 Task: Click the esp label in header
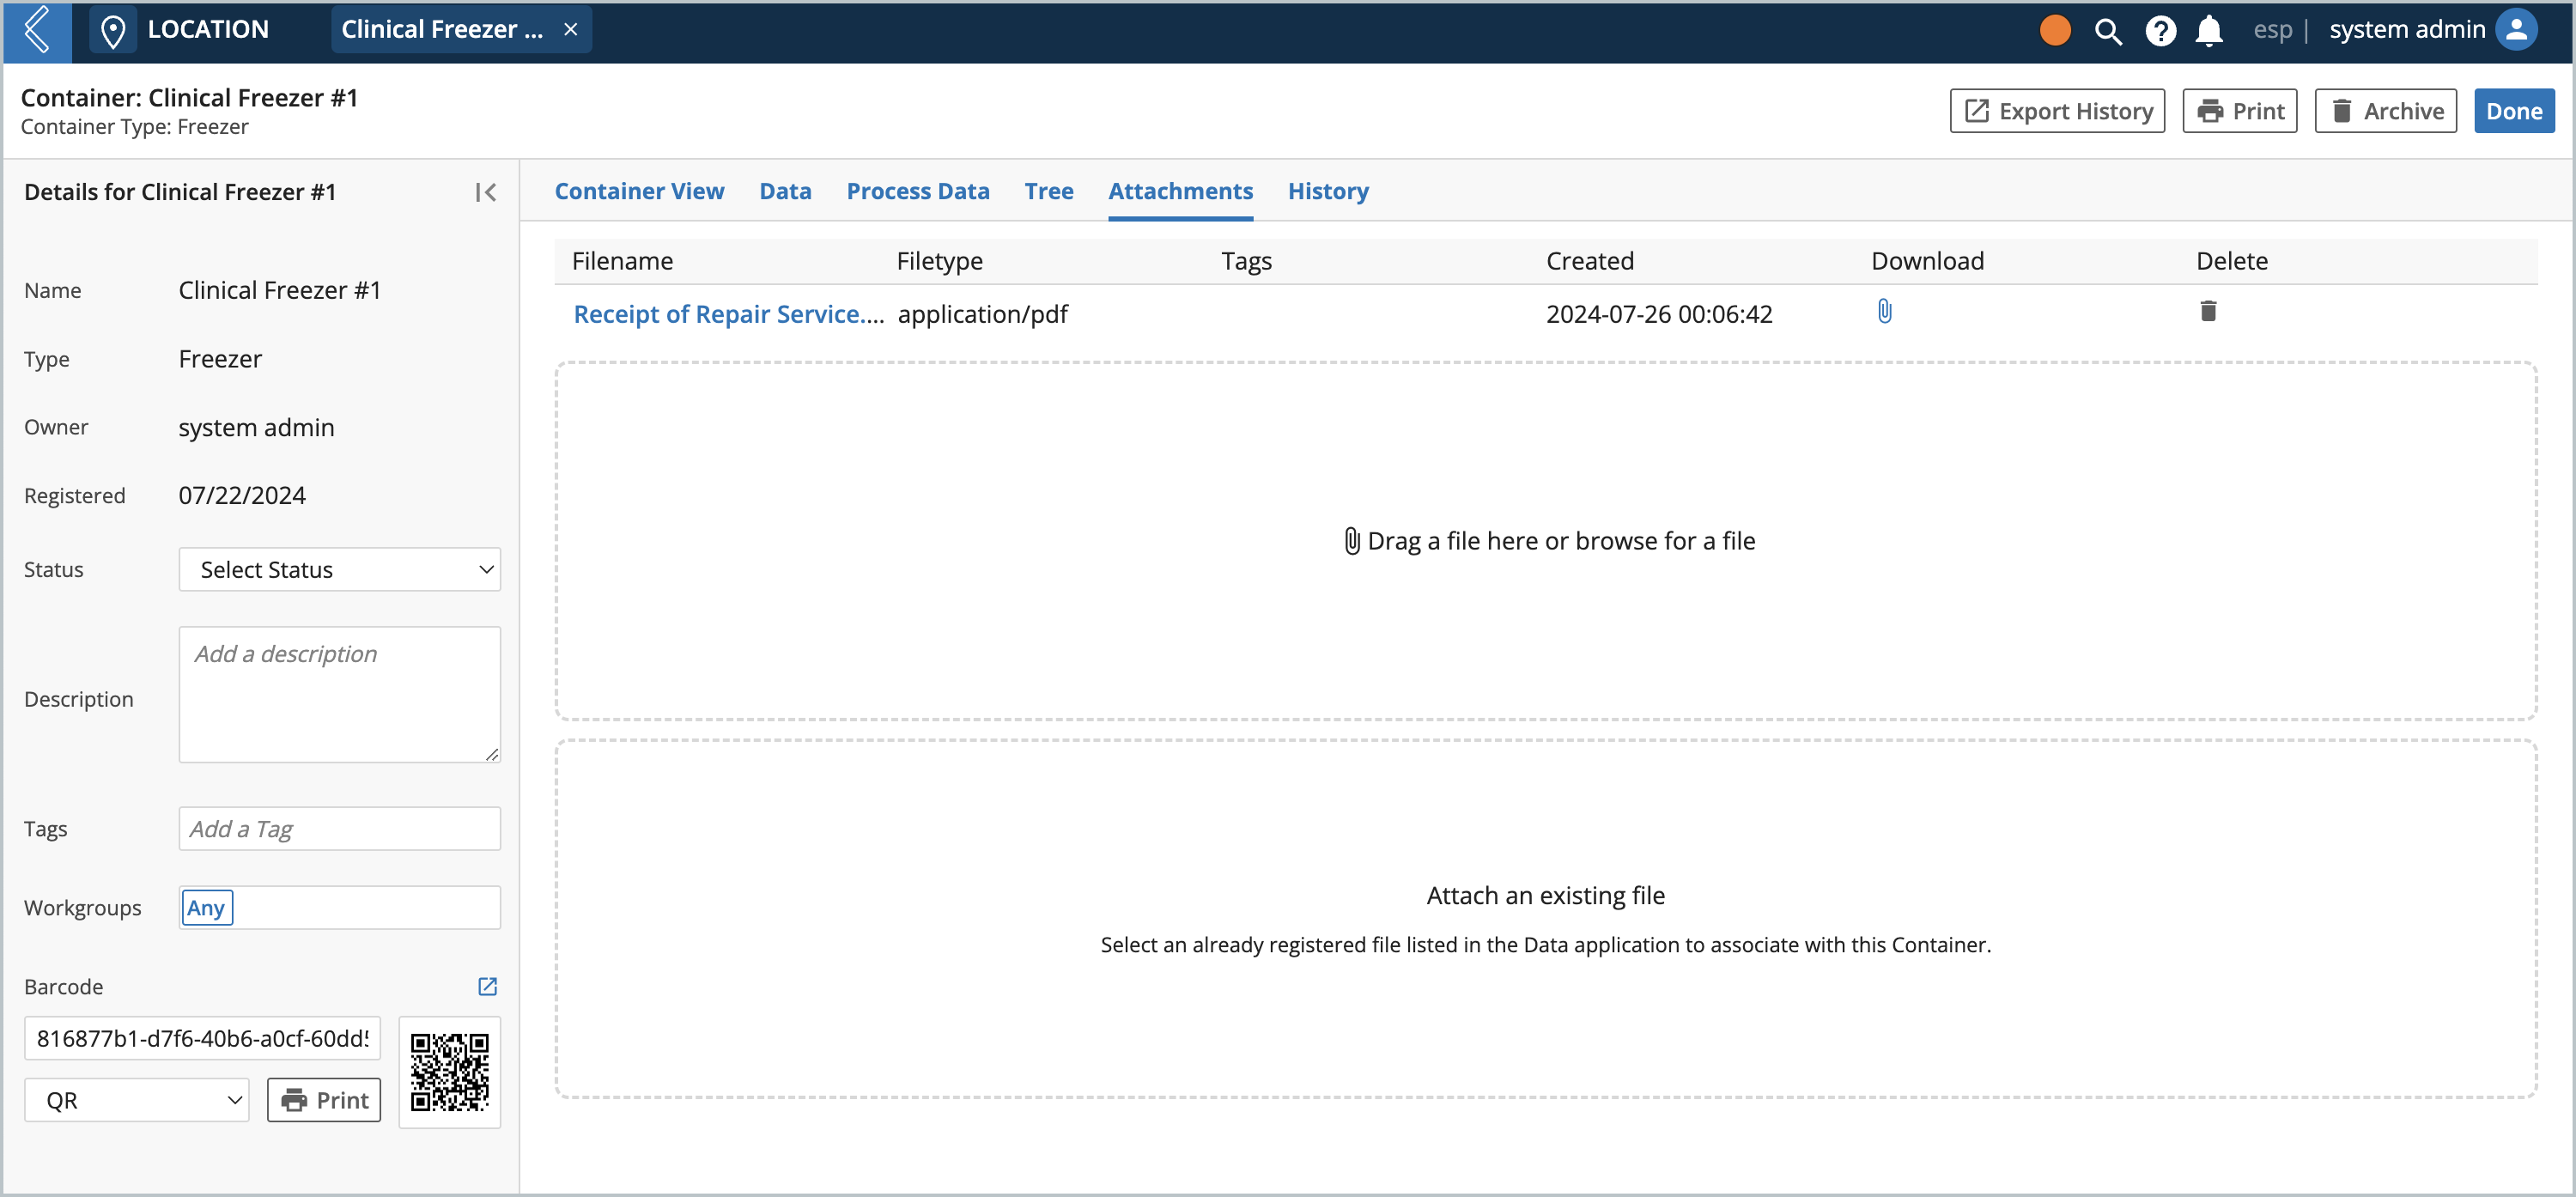[x=2272, y=30]
